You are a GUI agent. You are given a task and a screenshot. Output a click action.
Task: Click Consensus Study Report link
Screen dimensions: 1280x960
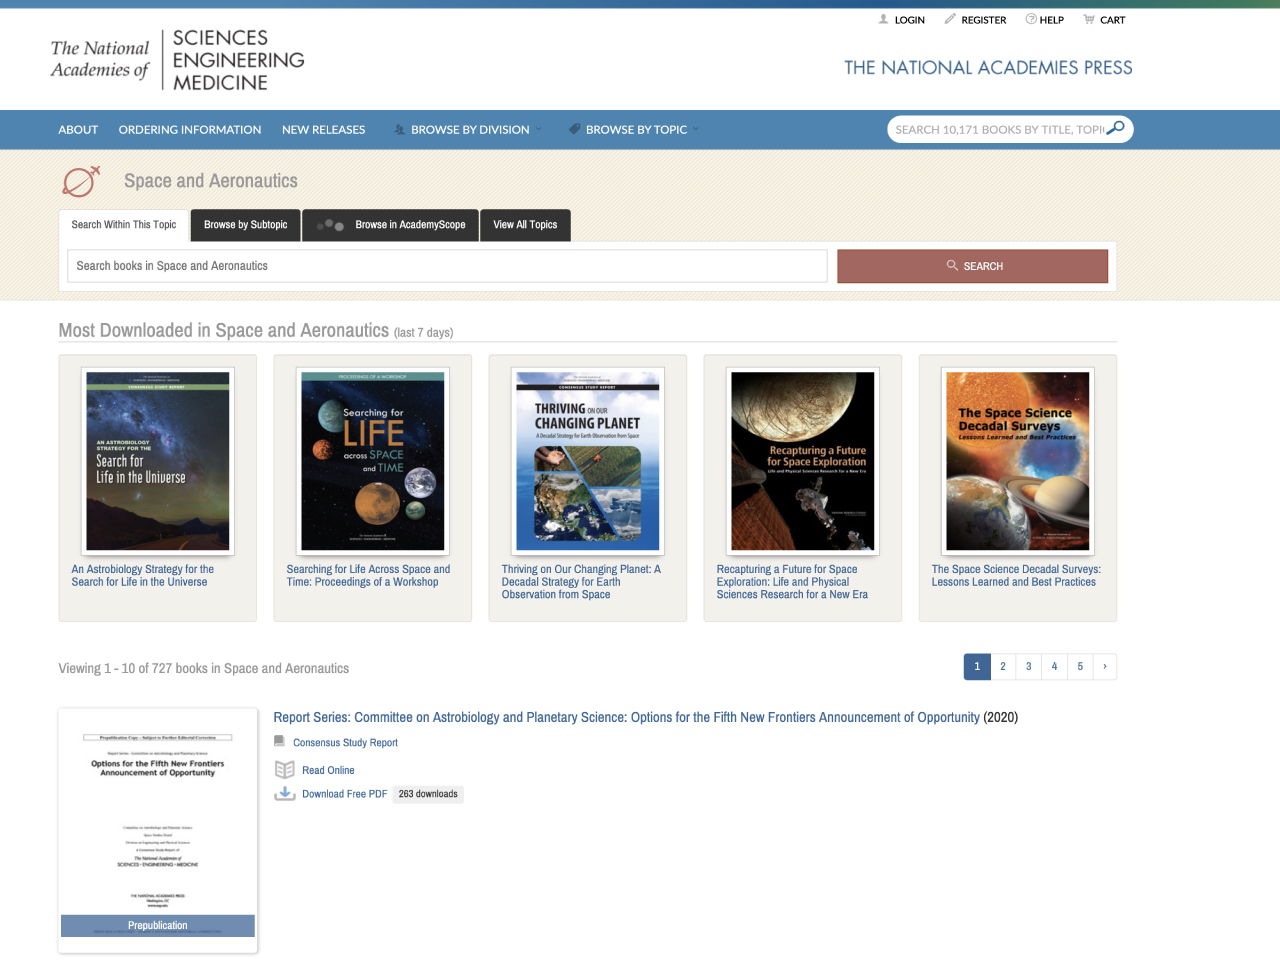click(x=345, y=743)
